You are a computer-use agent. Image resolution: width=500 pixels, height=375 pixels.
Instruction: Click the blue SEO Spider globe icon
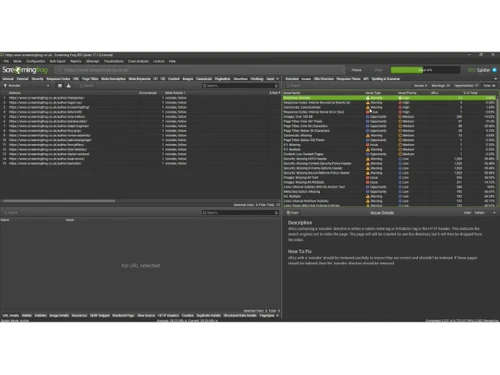(x=494, y=70)
